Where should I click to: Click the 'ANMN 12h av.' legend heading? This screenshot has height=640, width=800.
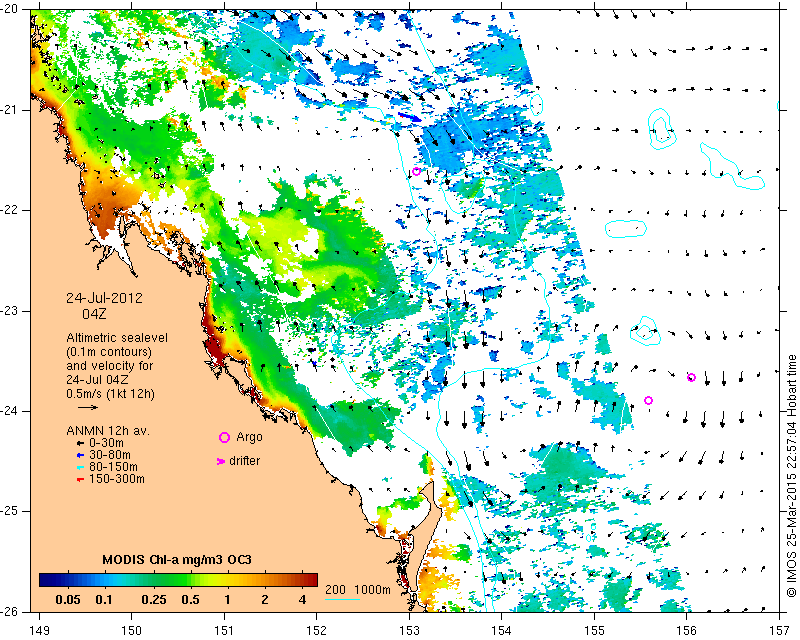point(108,431)
